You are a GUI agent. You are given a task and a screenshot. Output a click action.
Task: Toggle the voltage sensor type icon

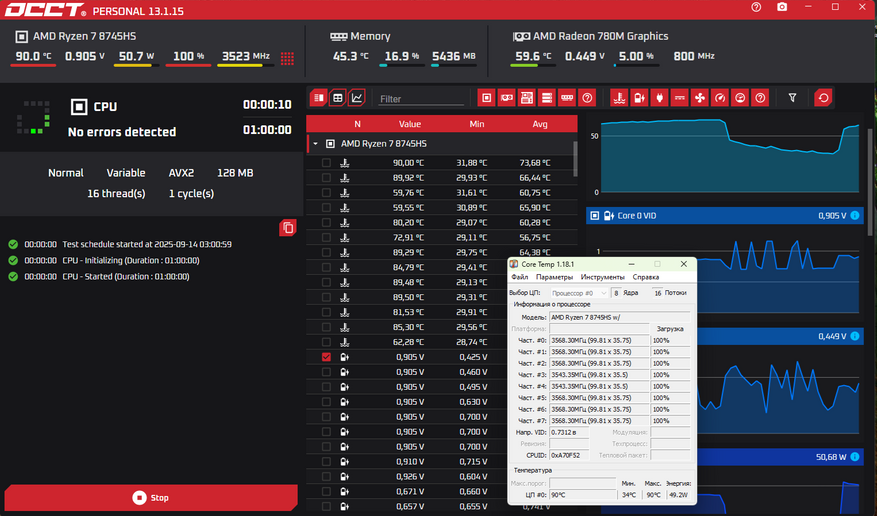point(639,98)
